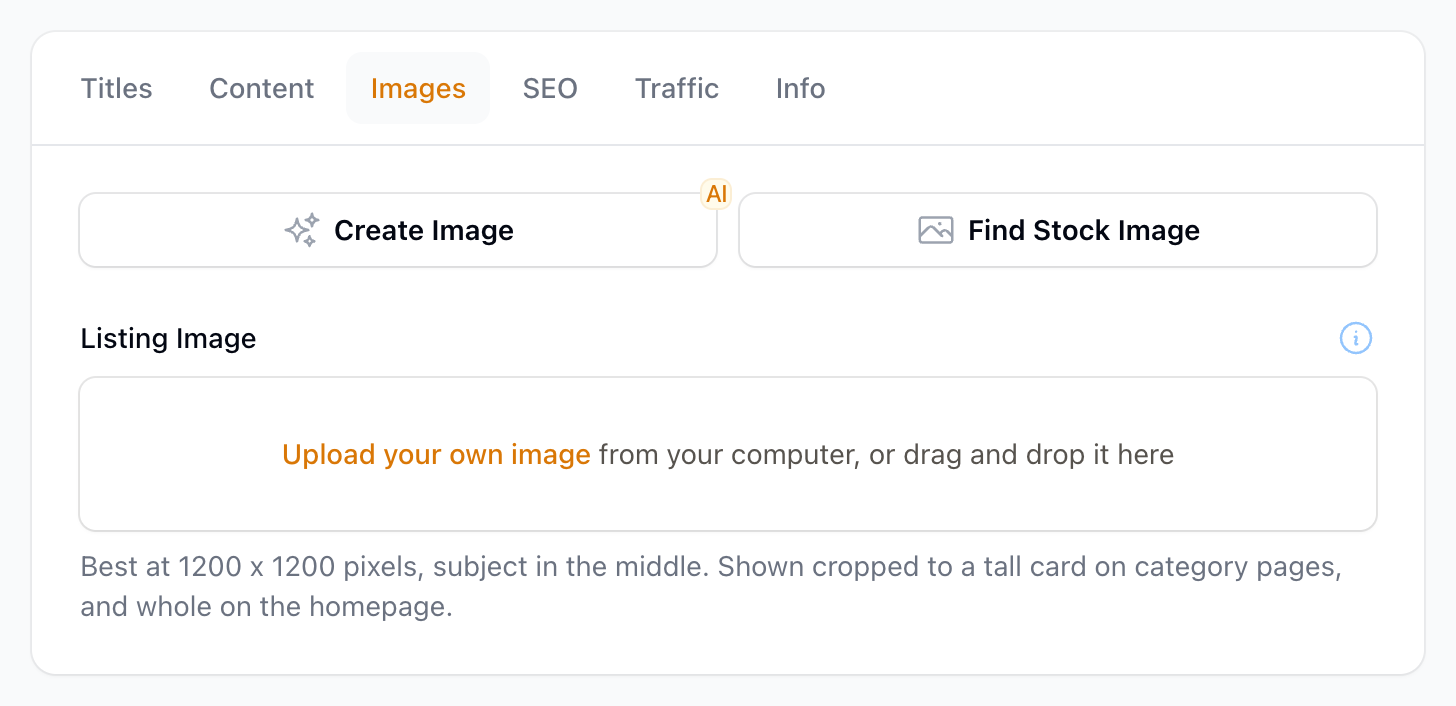Open the Traffic tab
The height and width of the screenshot is (706, 1456).
coord(677,88)
